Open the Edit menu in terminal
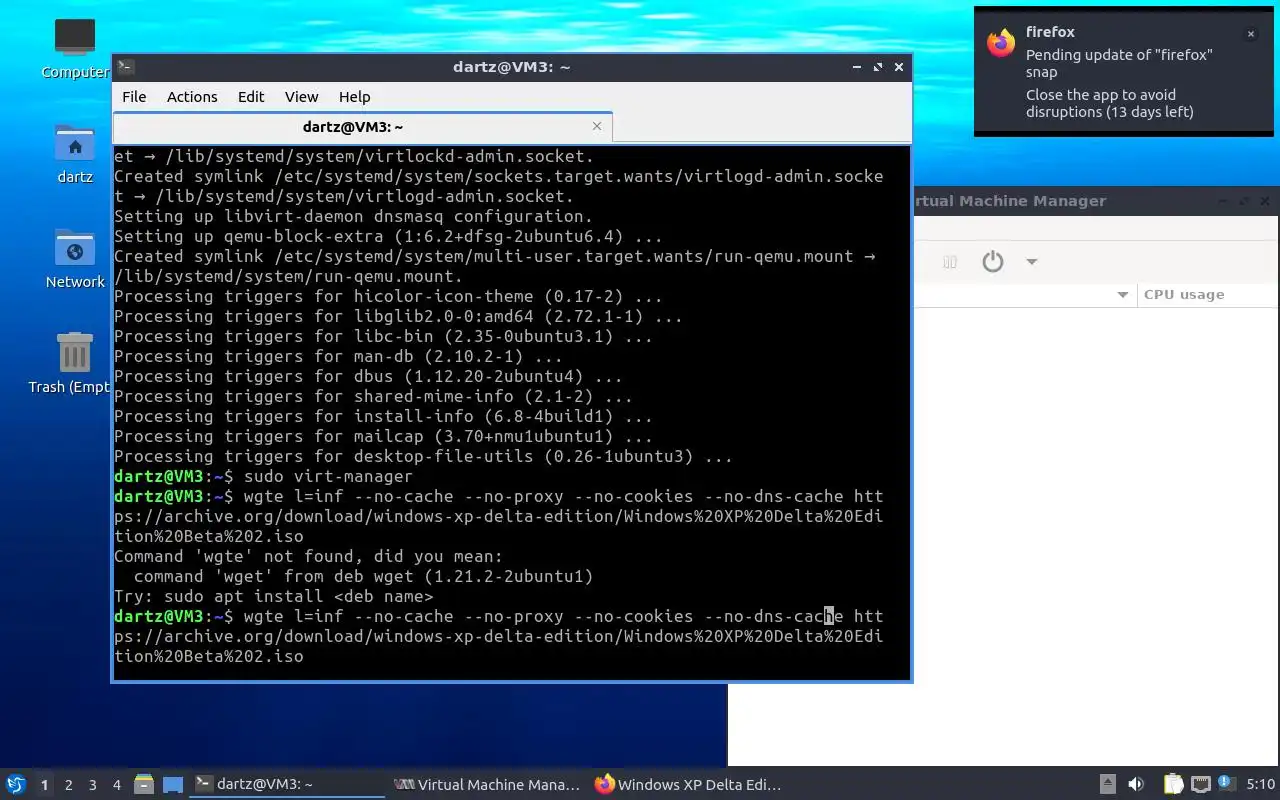Screen dimensions: 1280x800 [x=251, y=97]
